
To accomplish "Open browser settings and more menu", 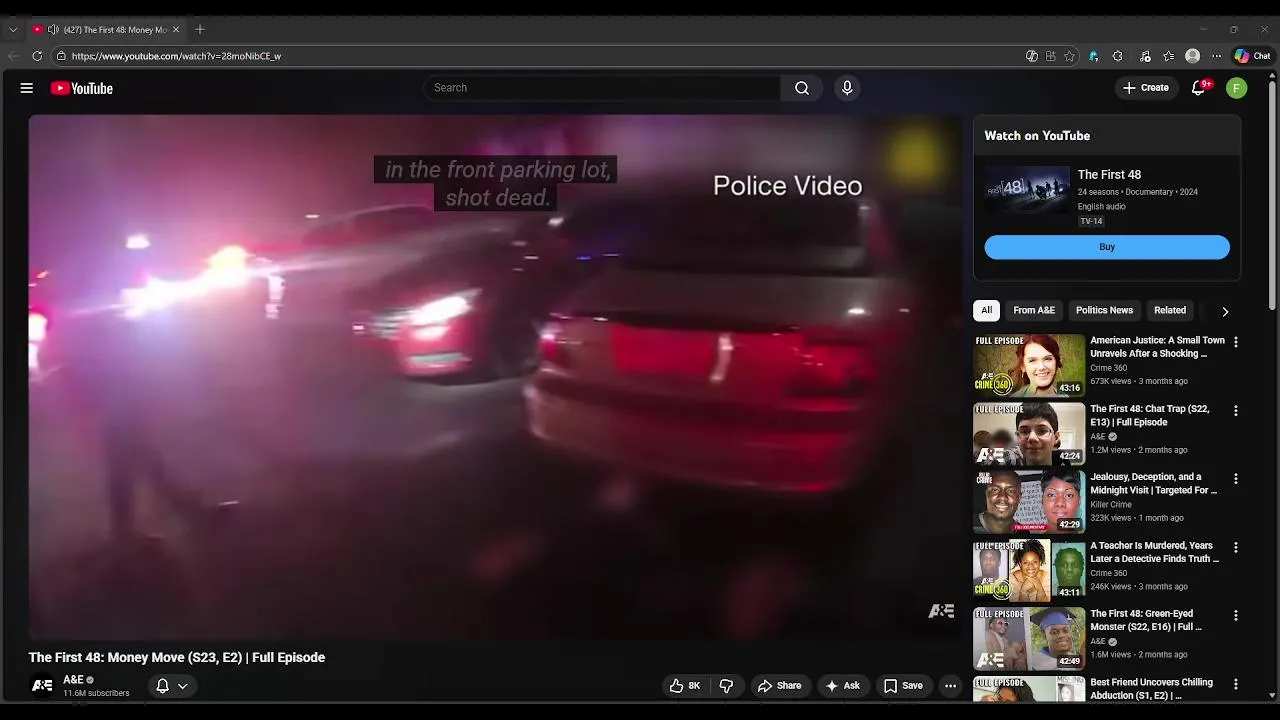I will pyautogui.click(x=1216, y=56).
